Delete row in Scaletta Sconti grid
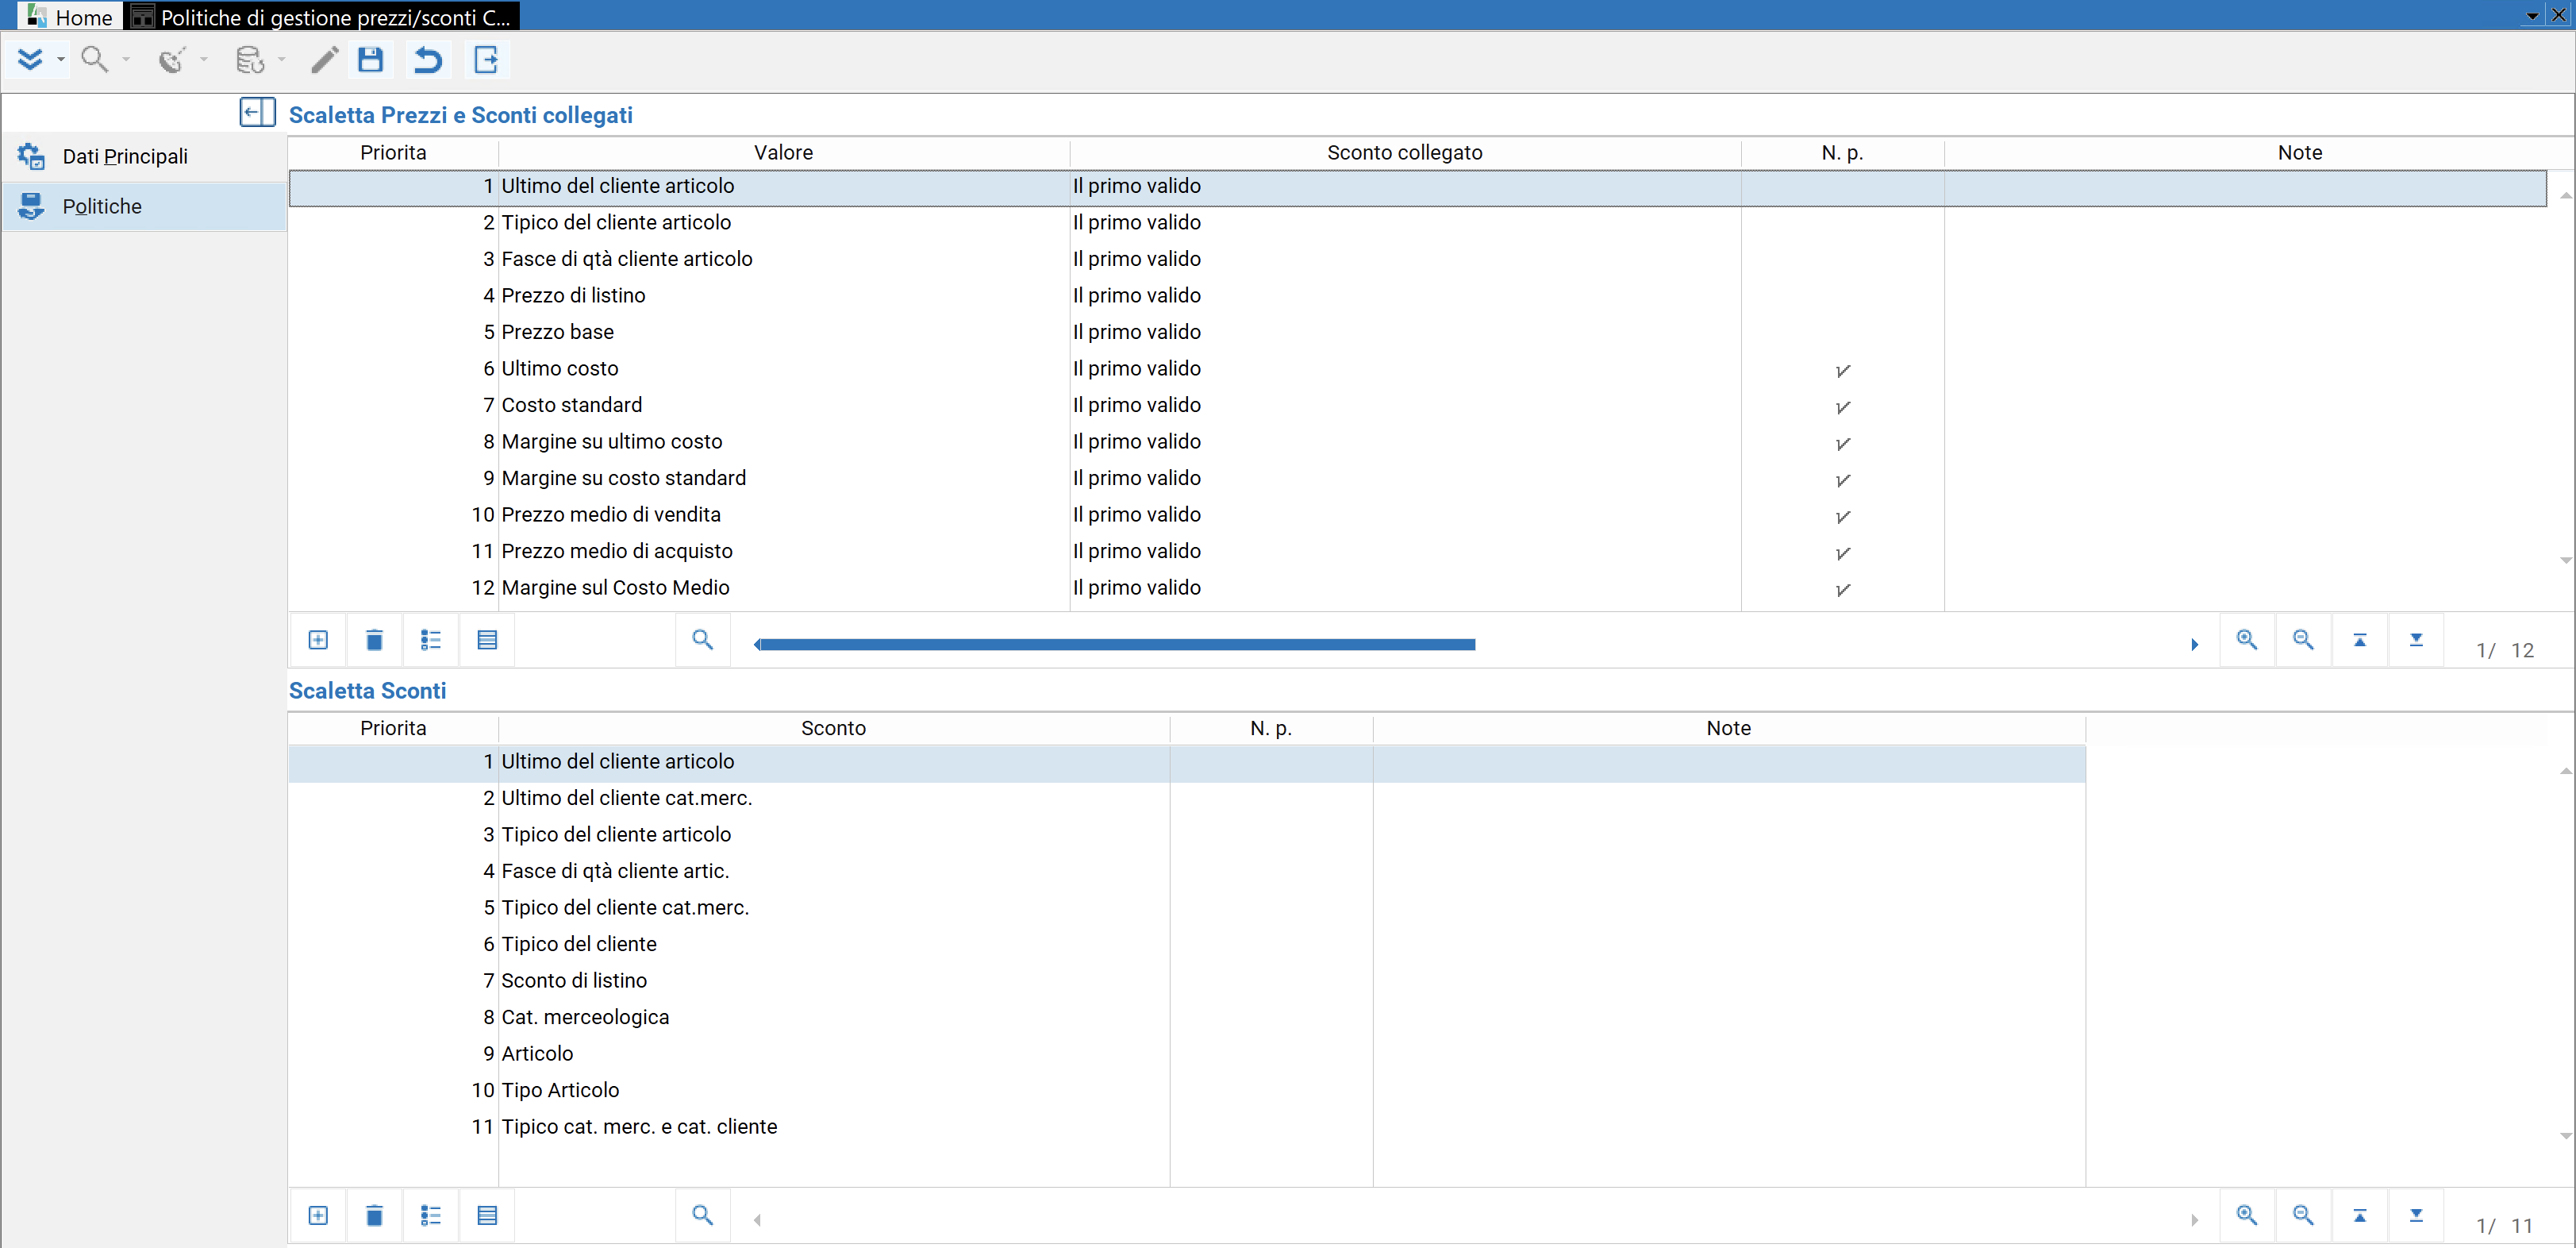Image resolution: width=2576 pixels, height=1248 pixels. [x=374, y=1216]
